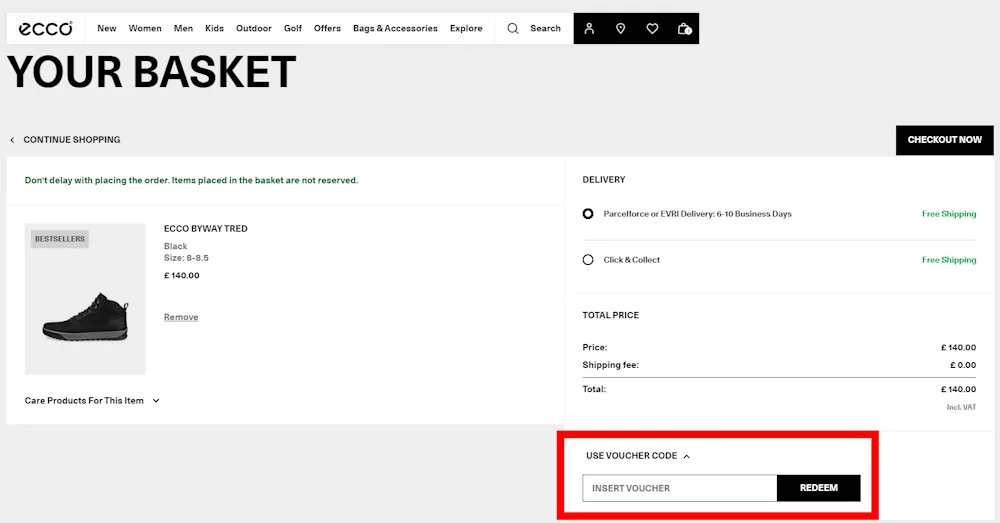The image size is (1000, 523).
Task: Click the item price £ 140.00 under product
Action: click(x=182, y=276)
